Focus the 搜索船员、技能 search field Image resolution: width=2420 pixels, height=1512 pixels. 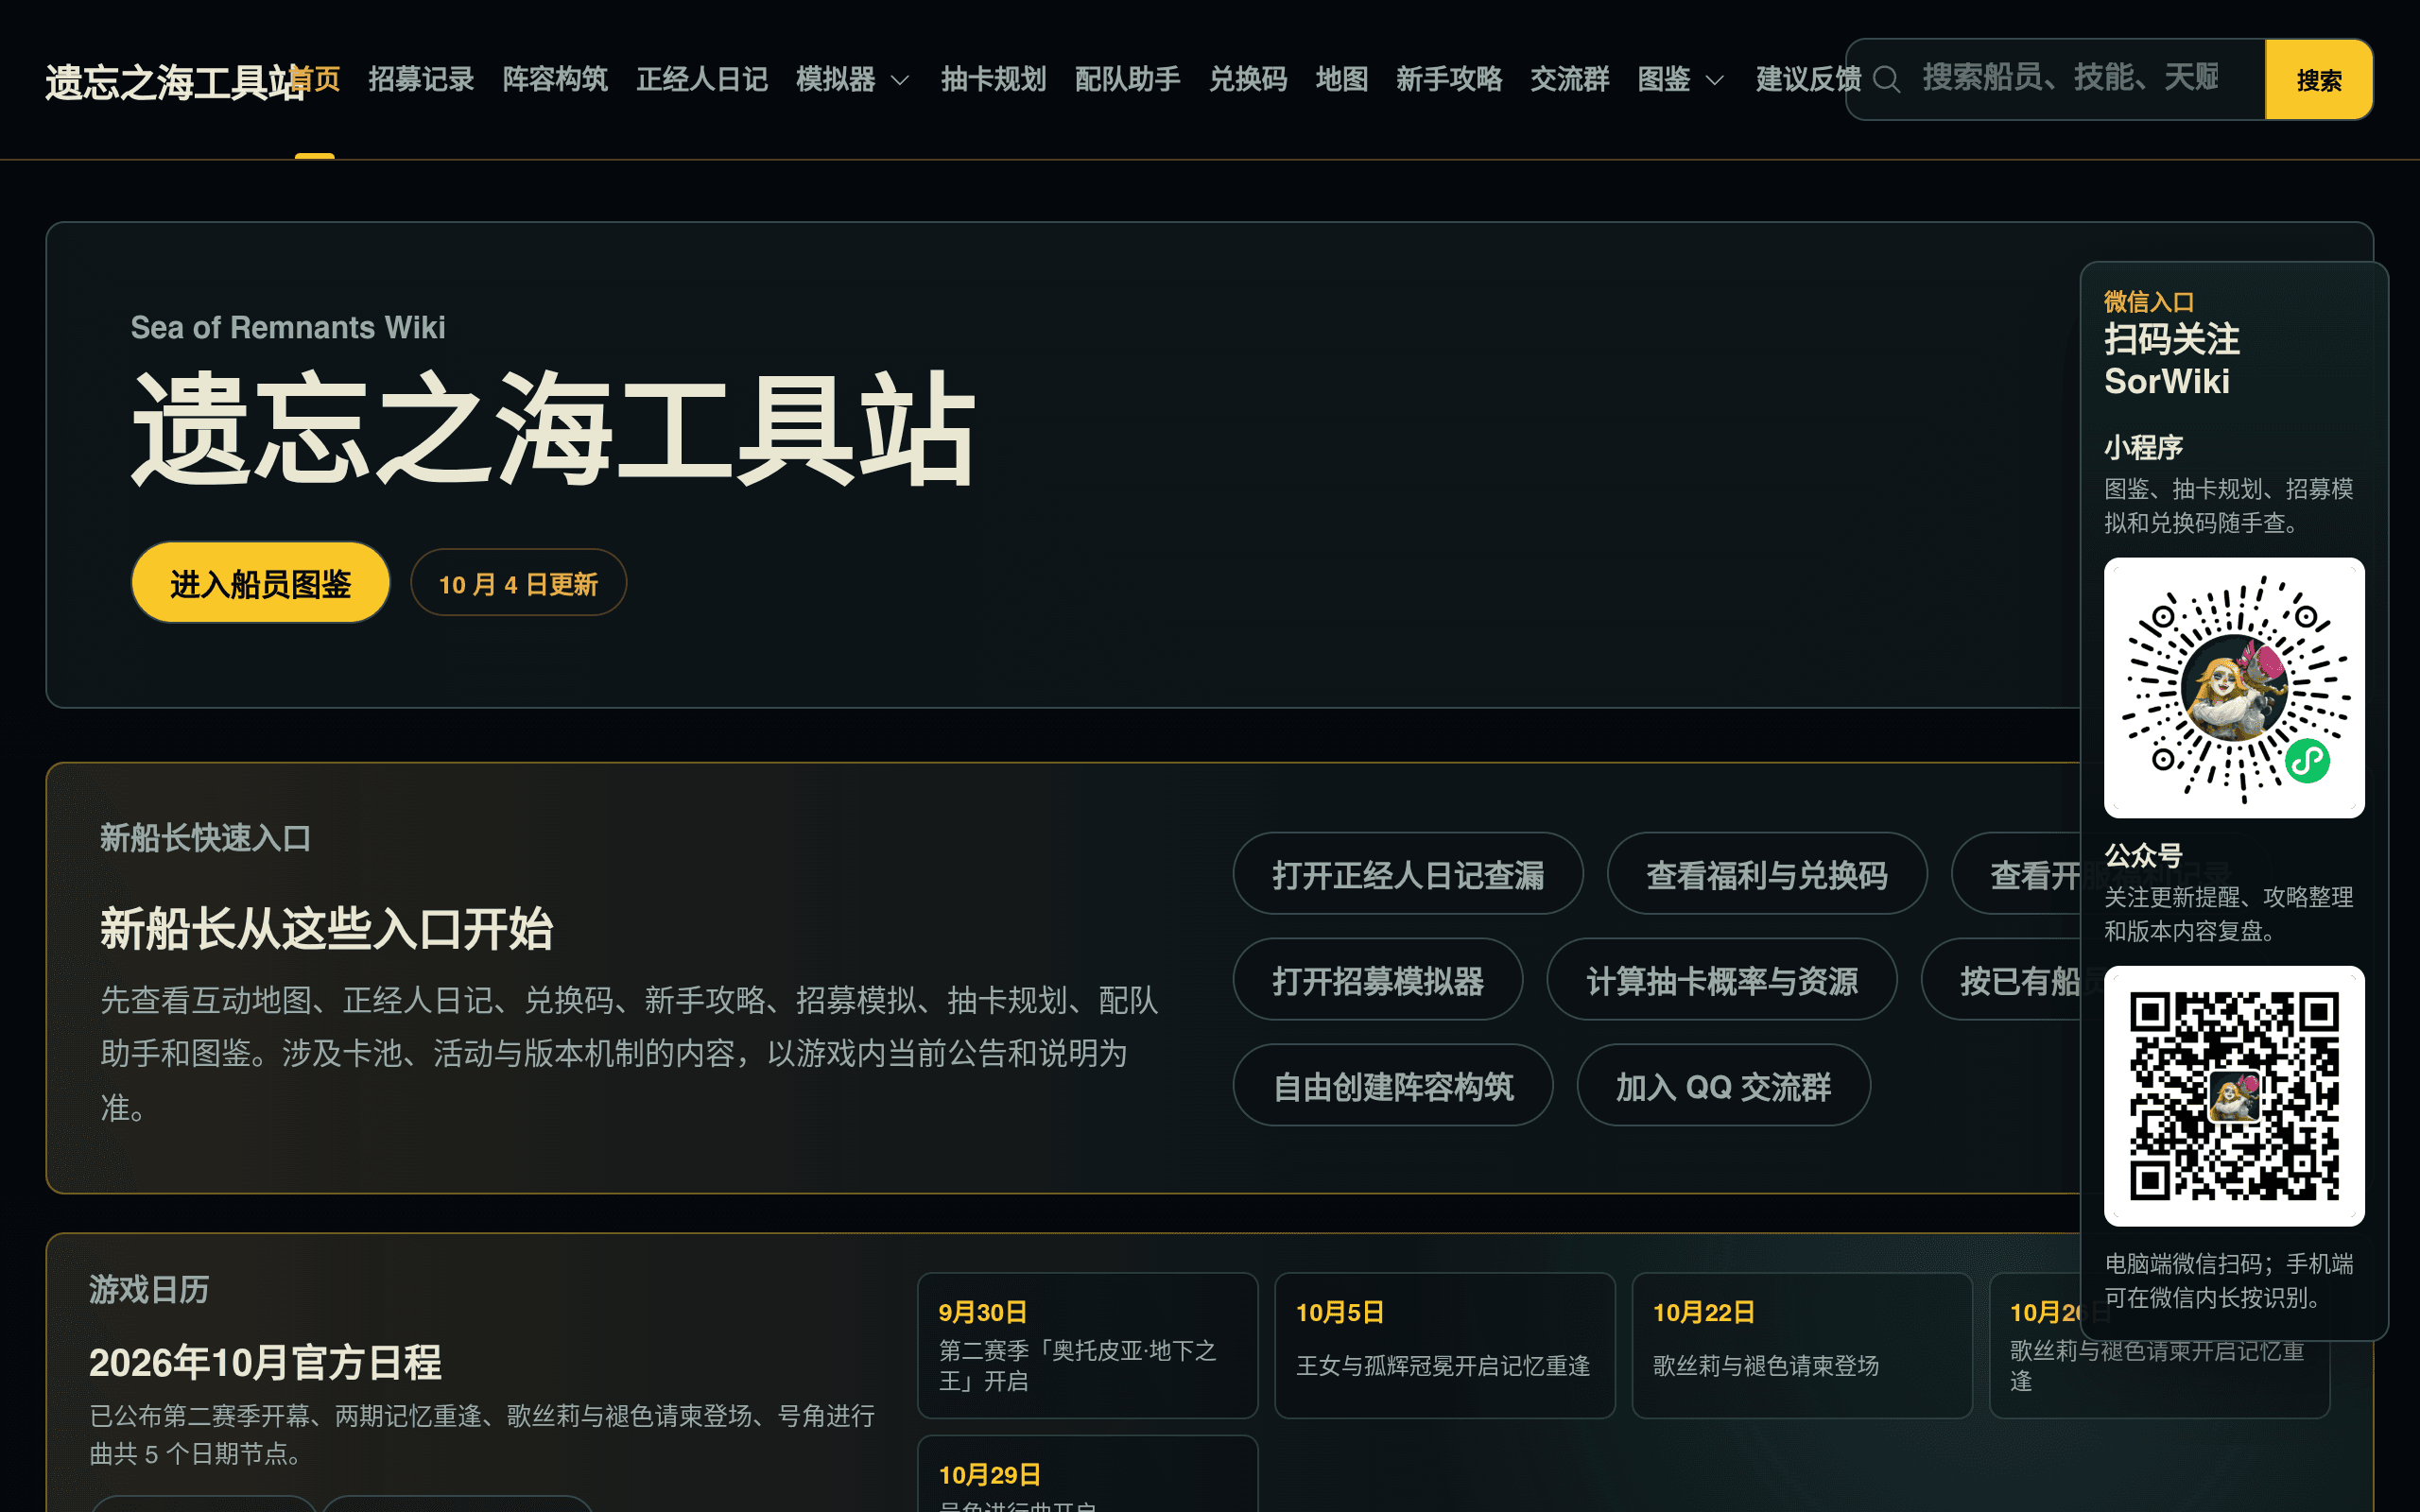(2055, 79)
